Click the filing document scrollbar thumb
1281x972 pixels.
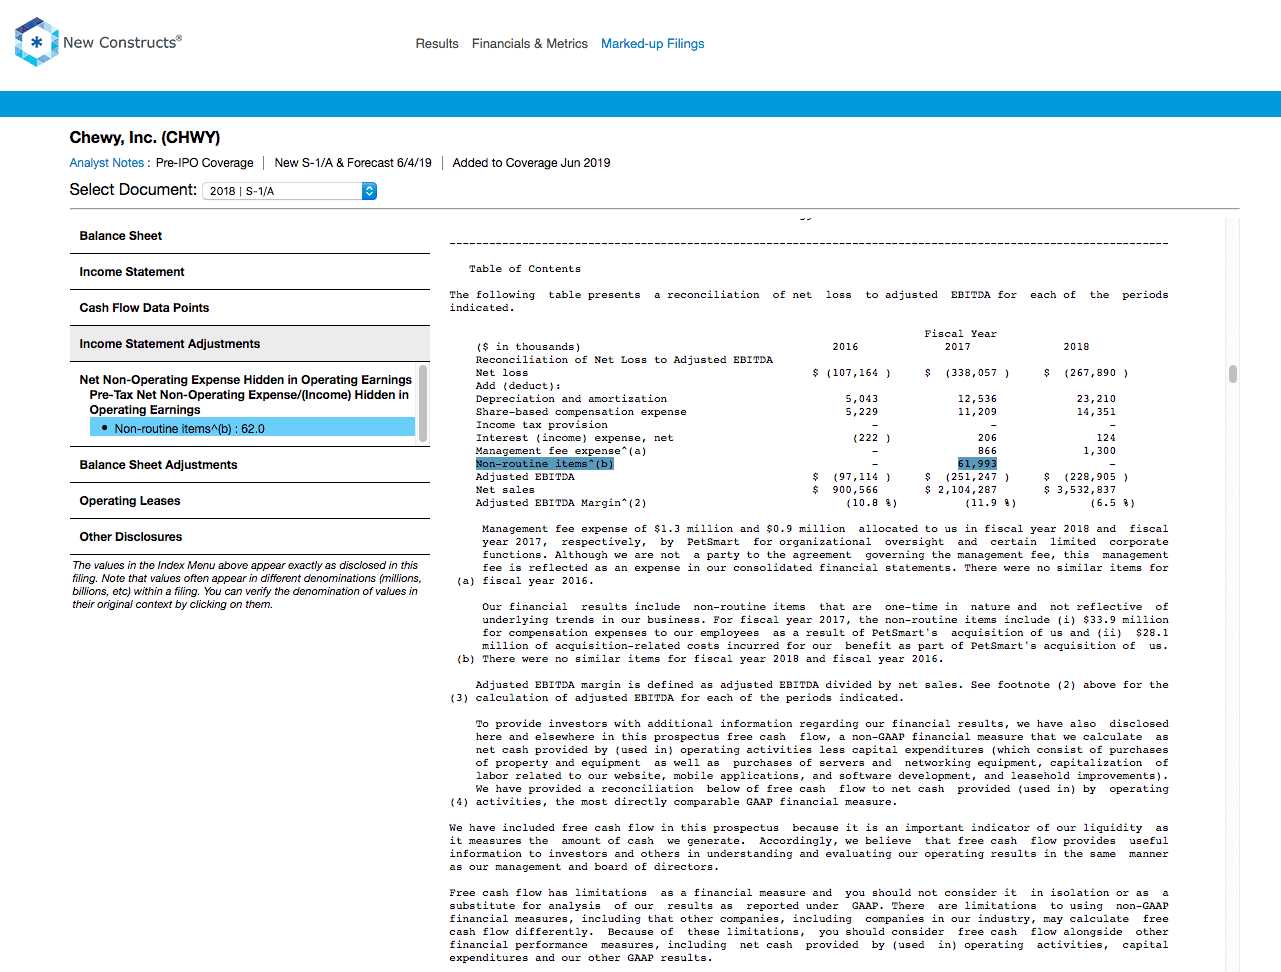click(x=1233, y=374)
